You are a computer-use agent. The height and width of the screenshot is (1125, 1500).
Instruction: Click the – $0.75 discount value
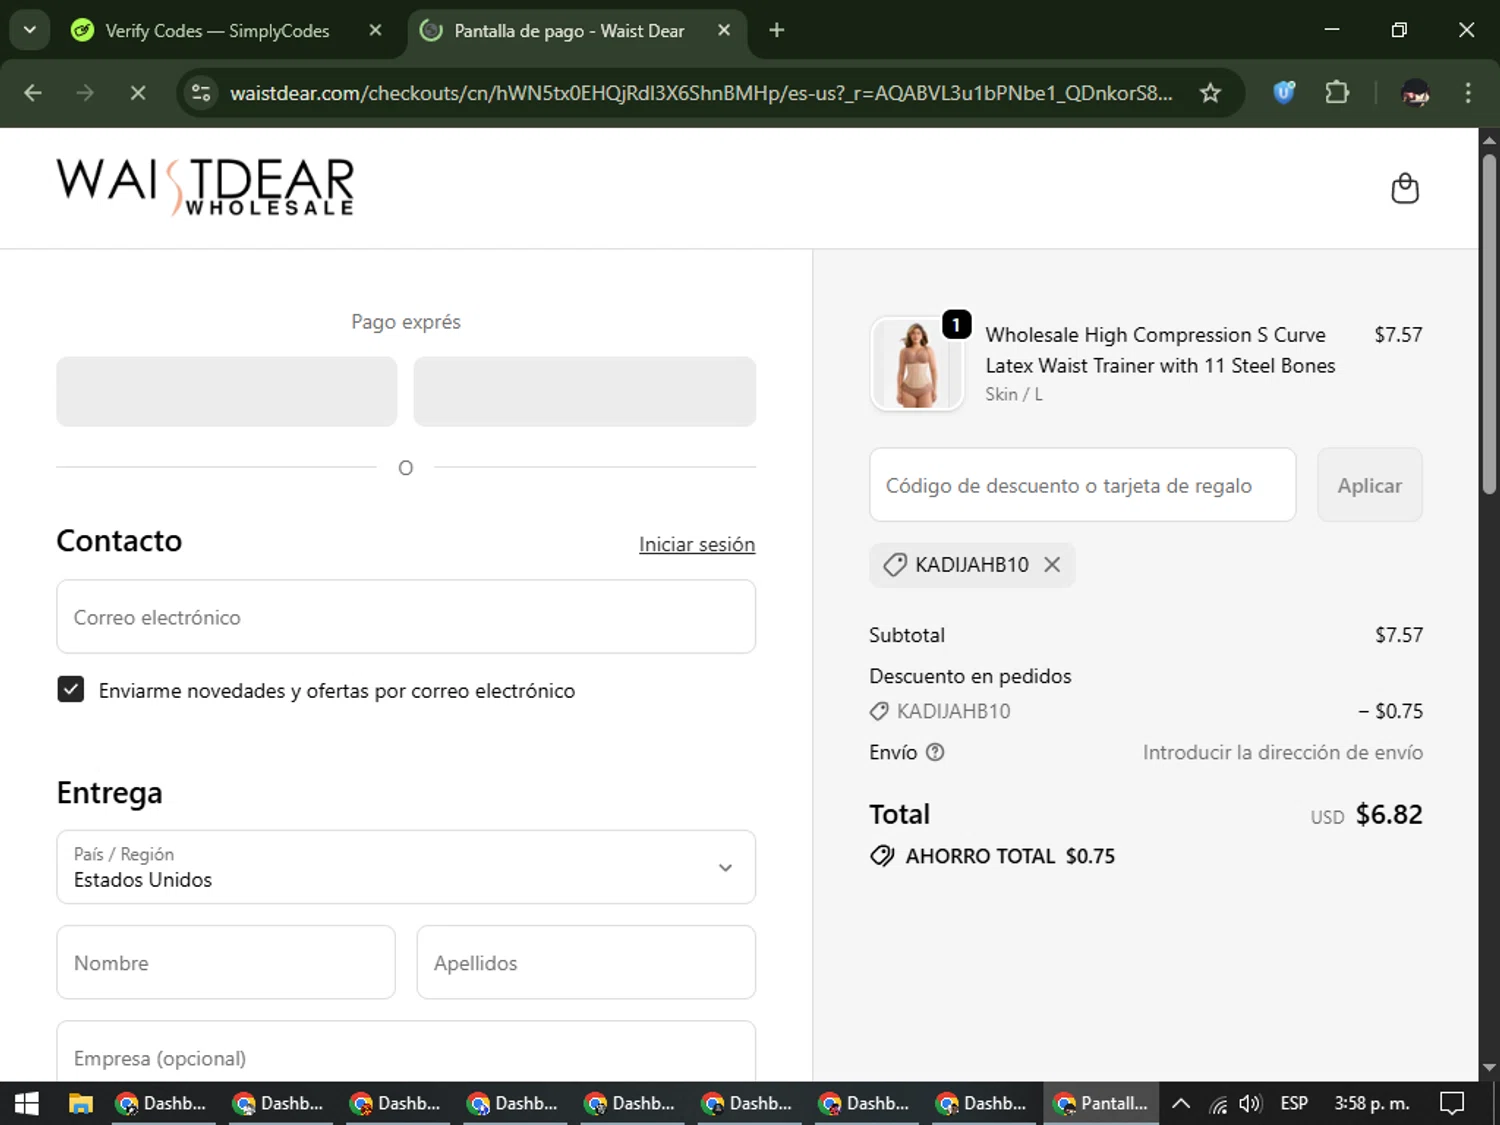1390,711
